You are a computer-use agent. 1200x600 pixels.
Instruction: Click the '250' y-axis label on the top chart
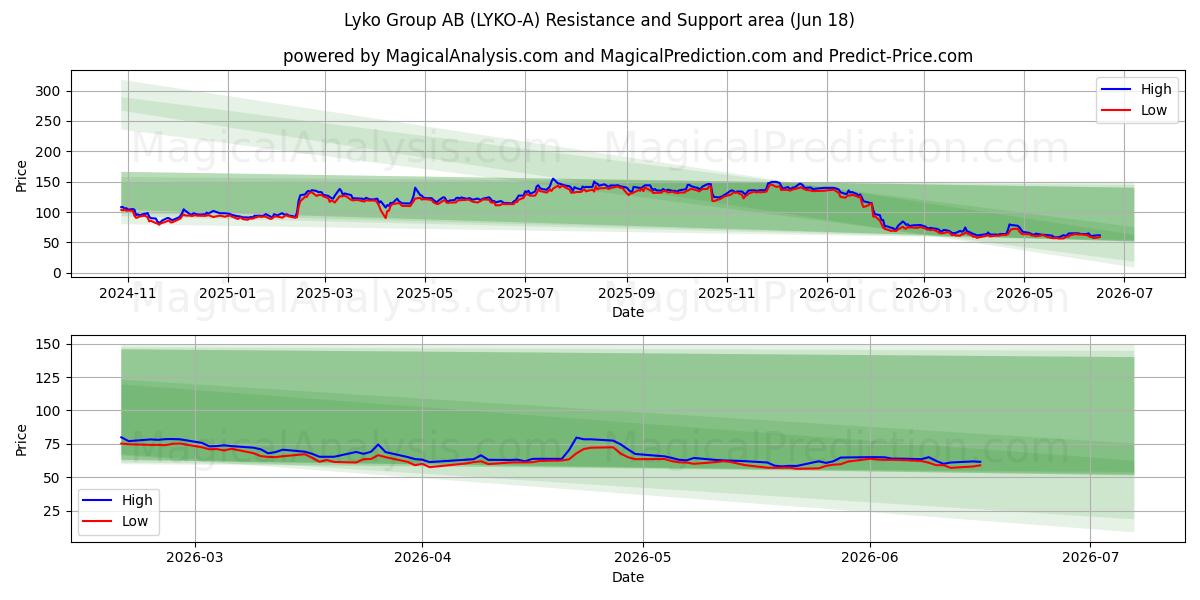click(x=49, y=121)
